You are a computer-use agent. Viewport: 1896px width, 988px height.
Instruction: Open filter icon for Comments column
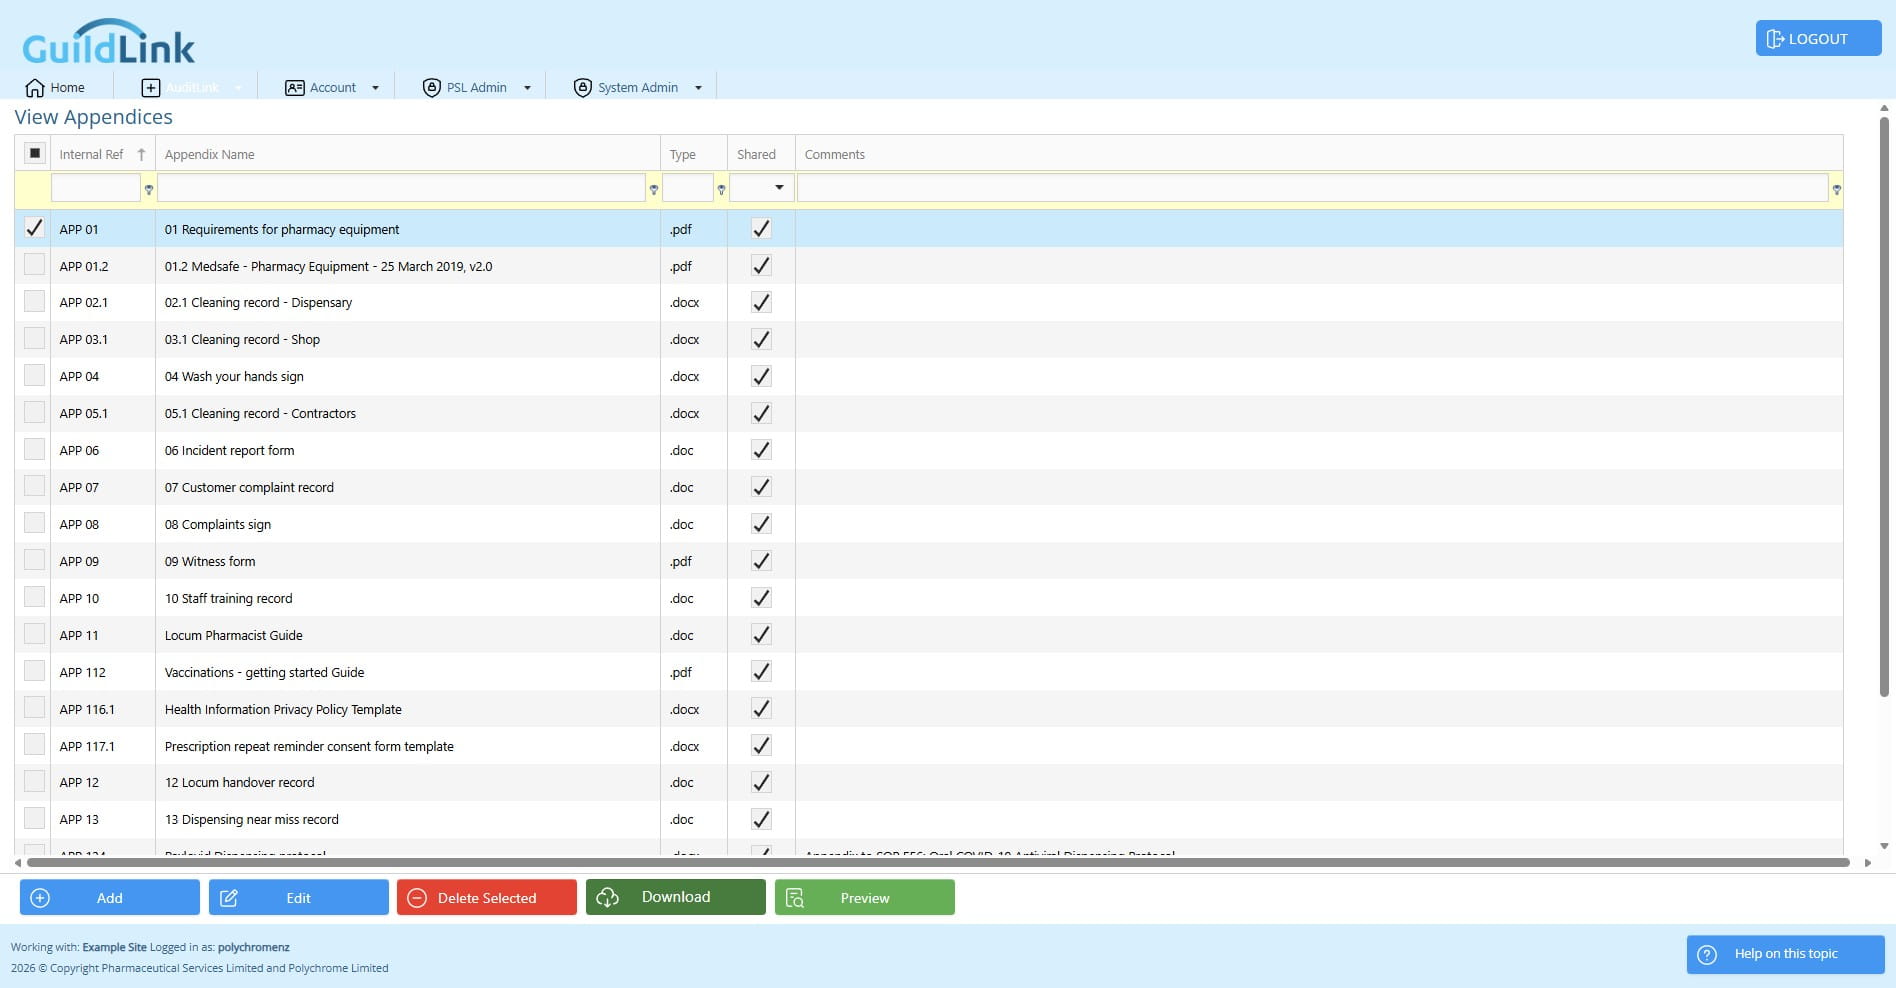(1837, 189)
